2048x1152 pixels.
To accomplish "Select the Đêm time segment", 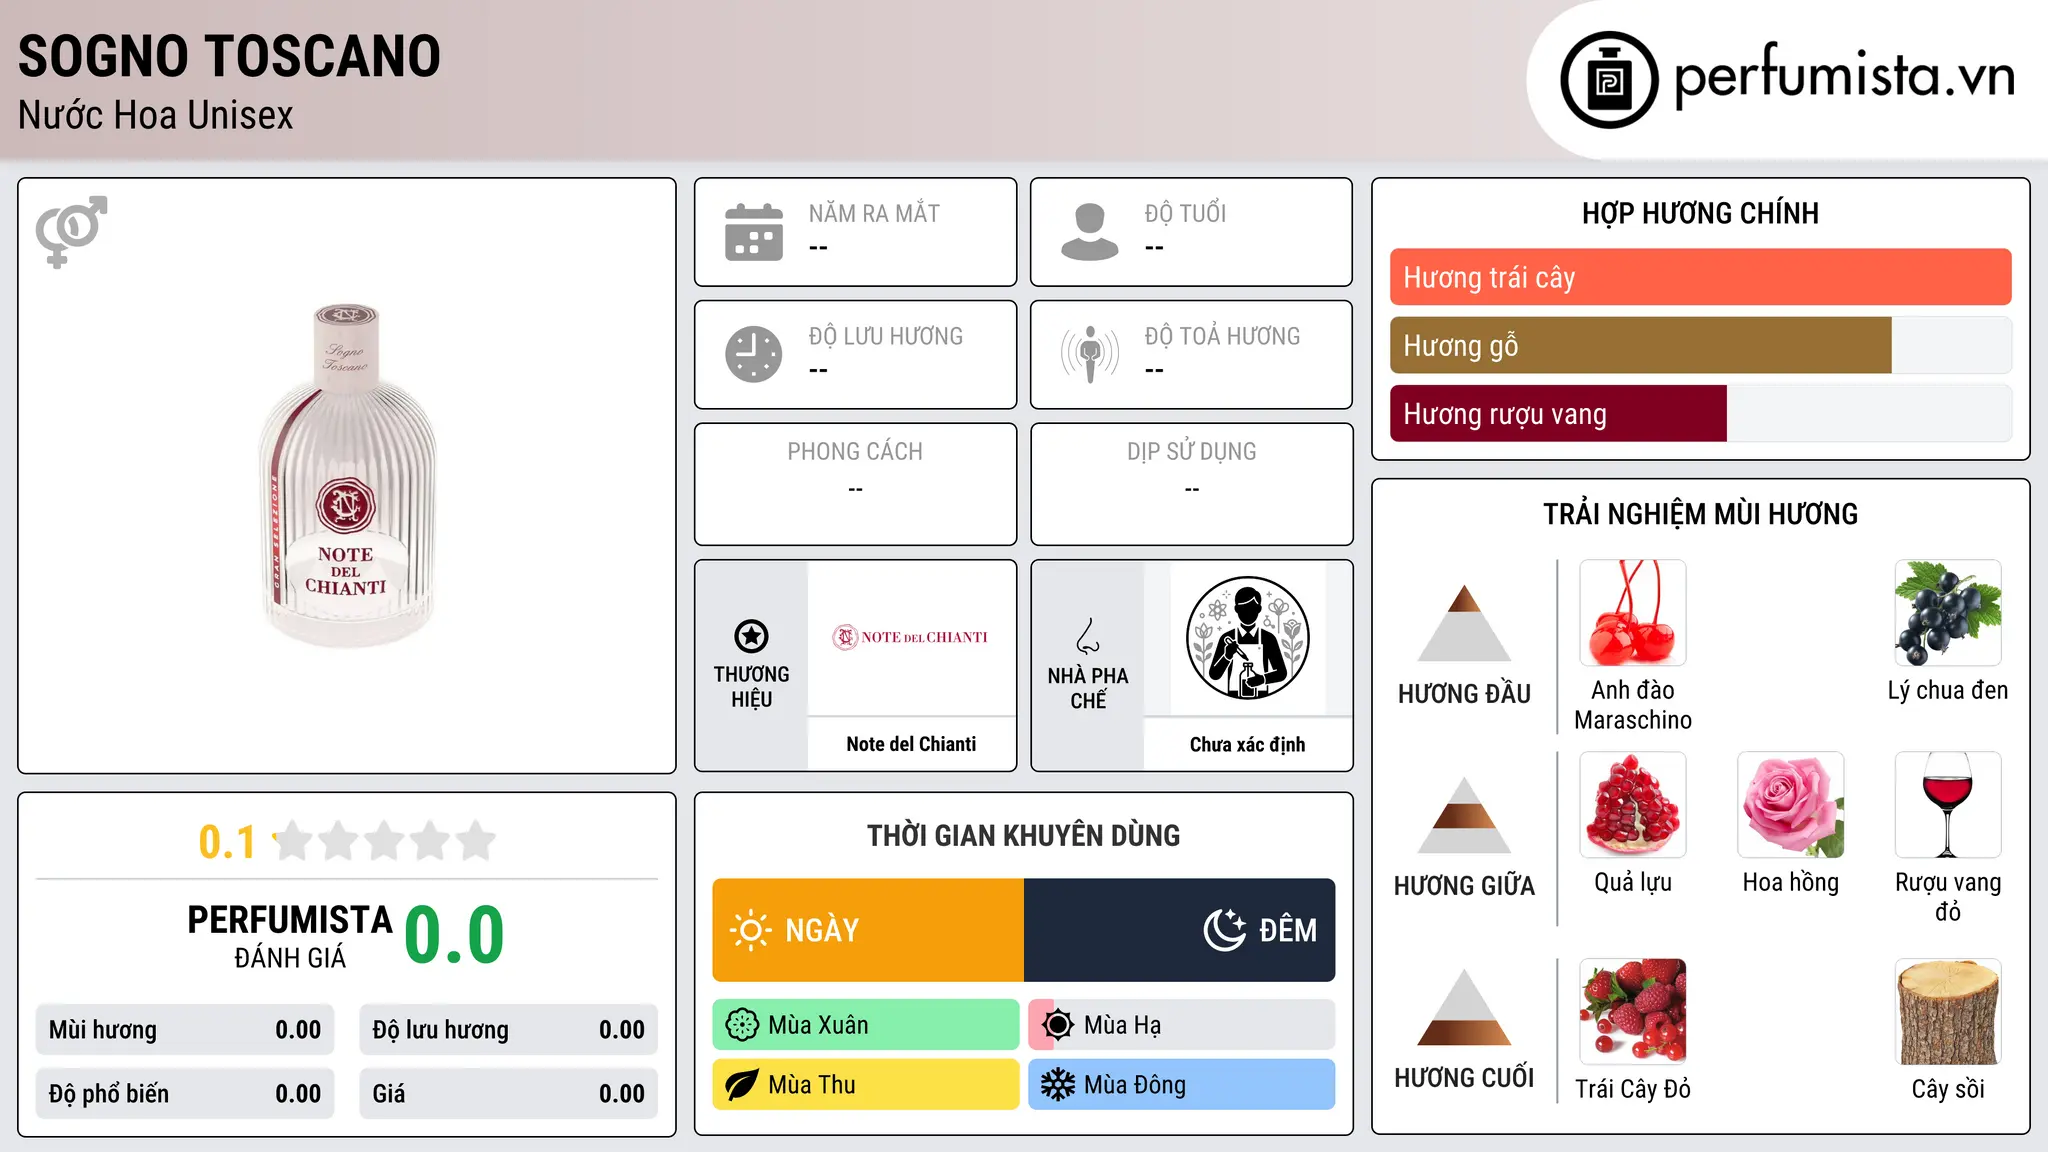I will [1180, 930].
